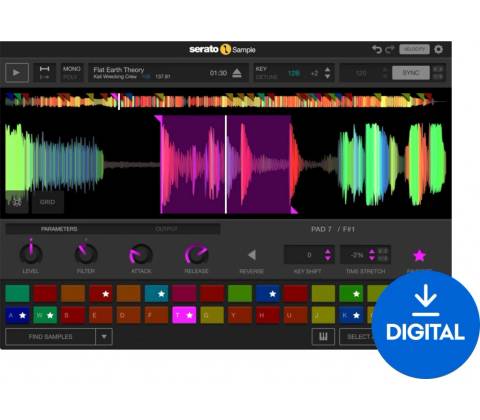The width and height of the screenshot is (480, 420).
Task: Click the purple selected region in main waveform
Action: coord(225,164)
